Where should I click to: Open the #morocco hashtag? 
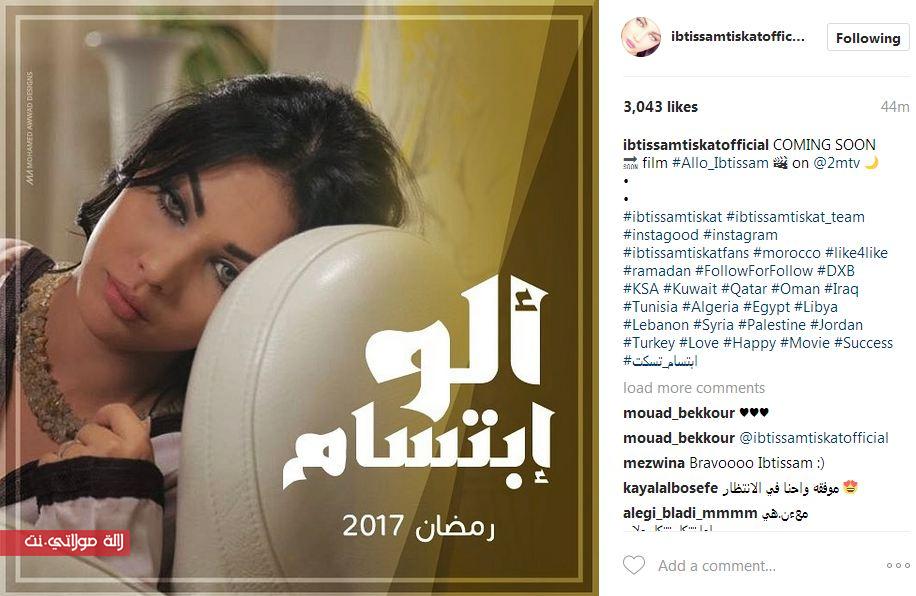787,252
